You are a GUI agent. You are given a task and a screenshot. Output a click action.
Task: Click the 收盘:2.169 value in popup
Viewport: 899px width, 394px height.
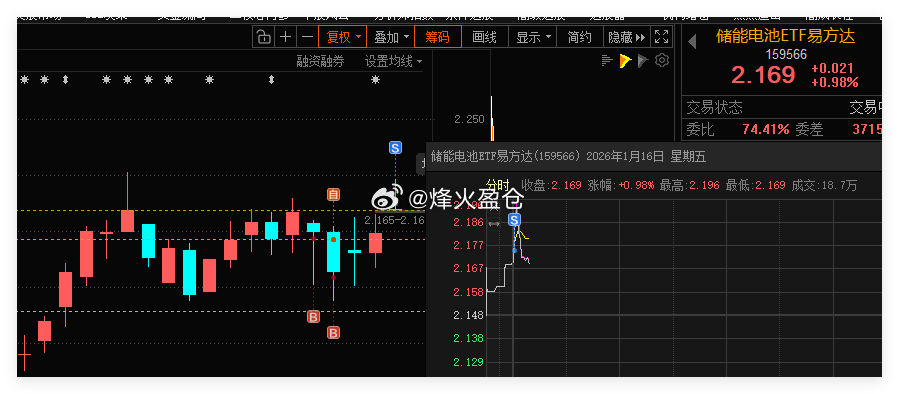[551, 186]
